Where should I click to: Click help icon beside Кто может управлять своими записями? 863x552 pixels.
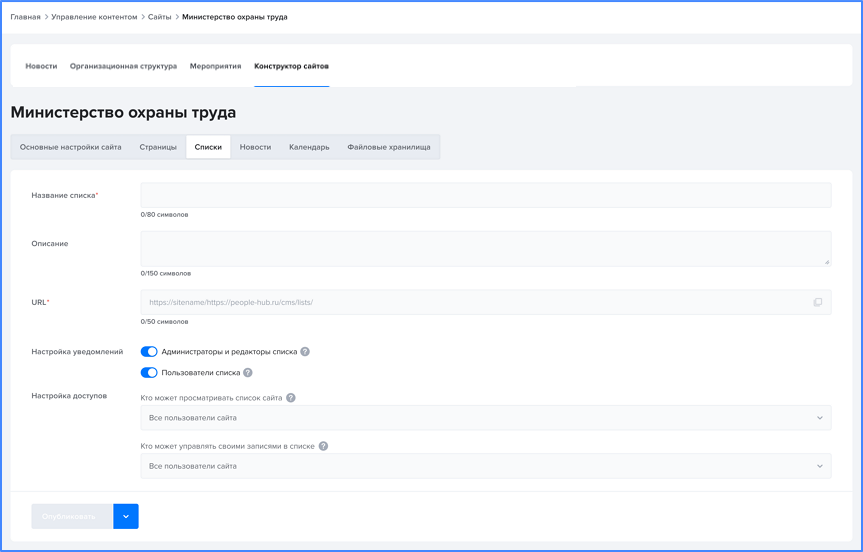pyautogui.click(x=324, y=446)
